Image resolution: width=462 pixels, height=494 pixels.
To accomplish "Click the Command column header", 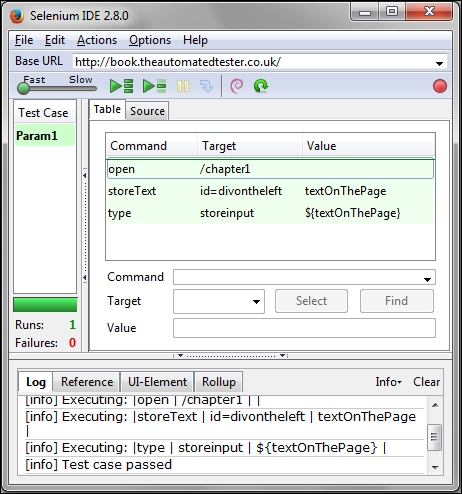I will pos(152,146).
